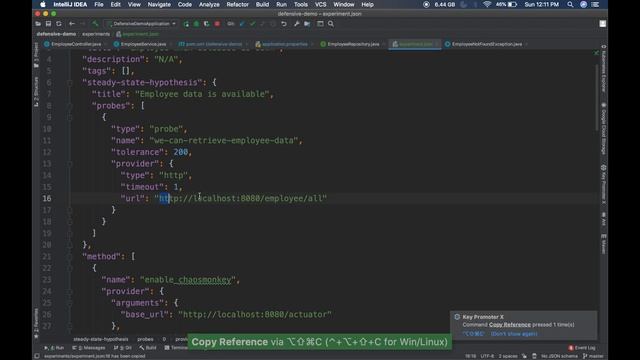The image size is (640, 360).
Task: Click the 2 spaces indent status widget
Action: click(508, 356)
